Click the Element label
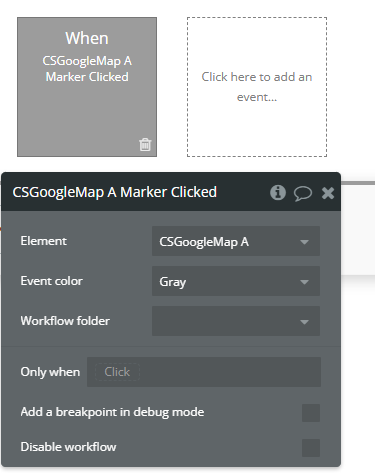The width and height of the screenshot is (375, 473). (x=44, y=241)
